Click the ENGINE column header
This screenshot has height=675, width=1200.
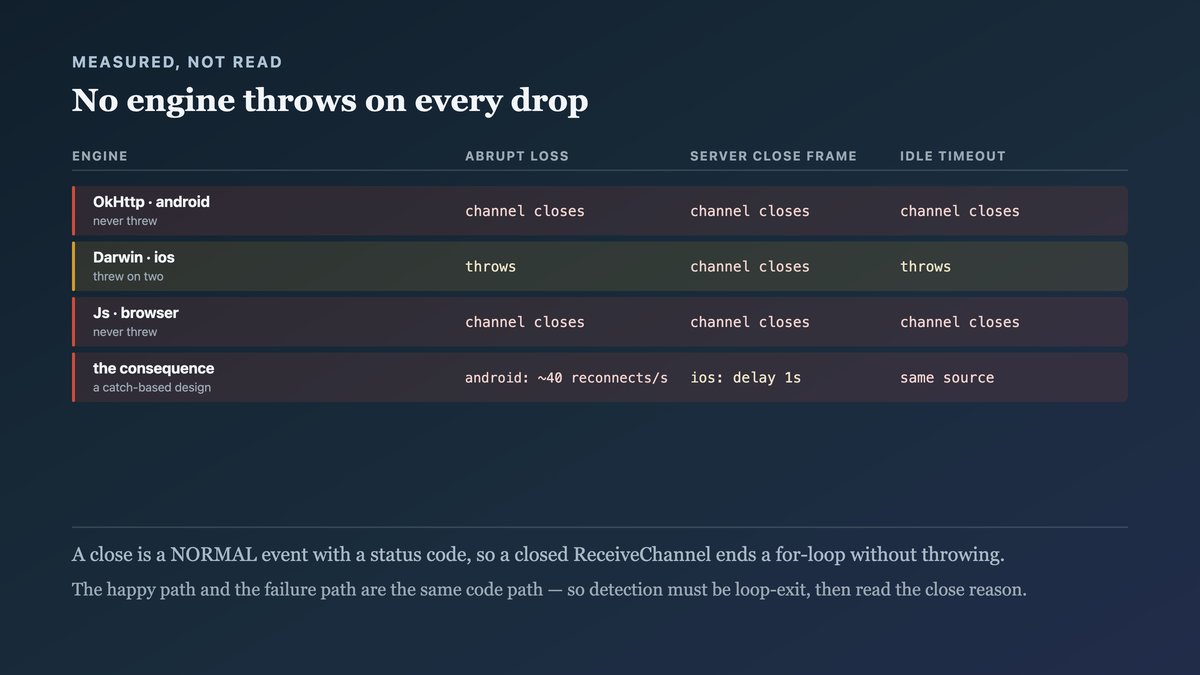(100, 156)
